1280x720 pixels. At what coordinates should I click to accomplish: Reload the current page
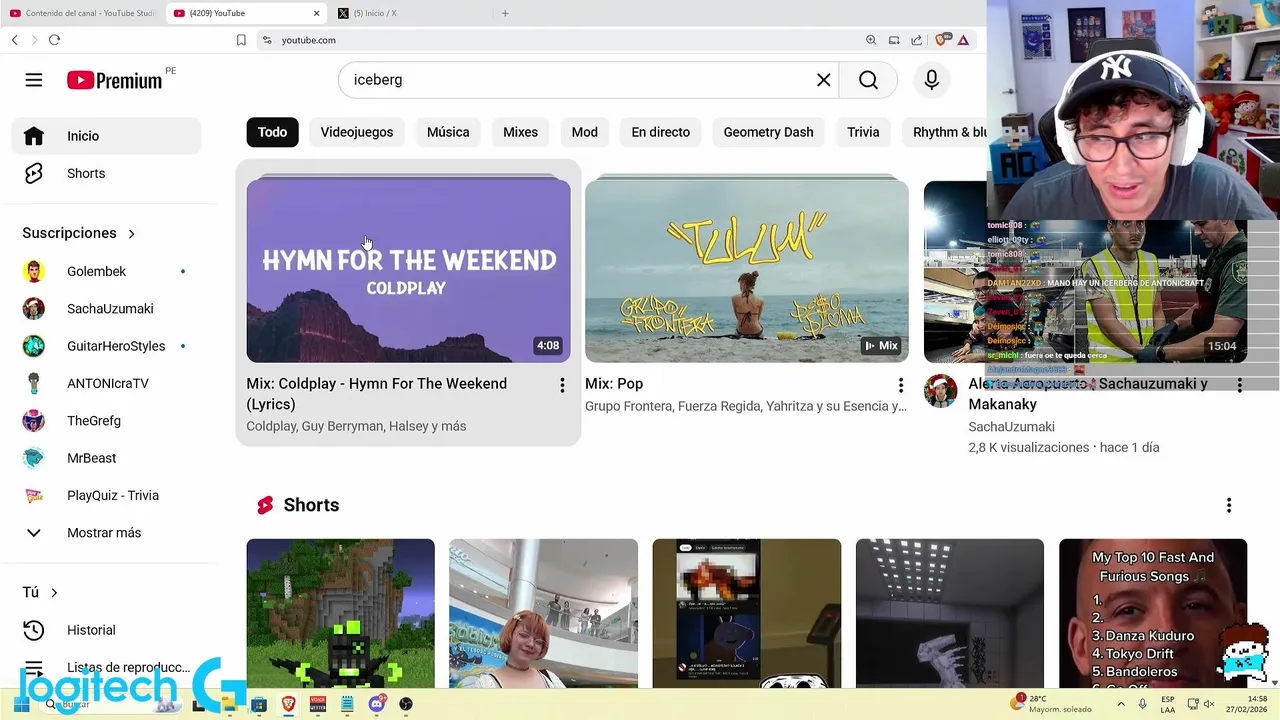click(x=54, y=40)
